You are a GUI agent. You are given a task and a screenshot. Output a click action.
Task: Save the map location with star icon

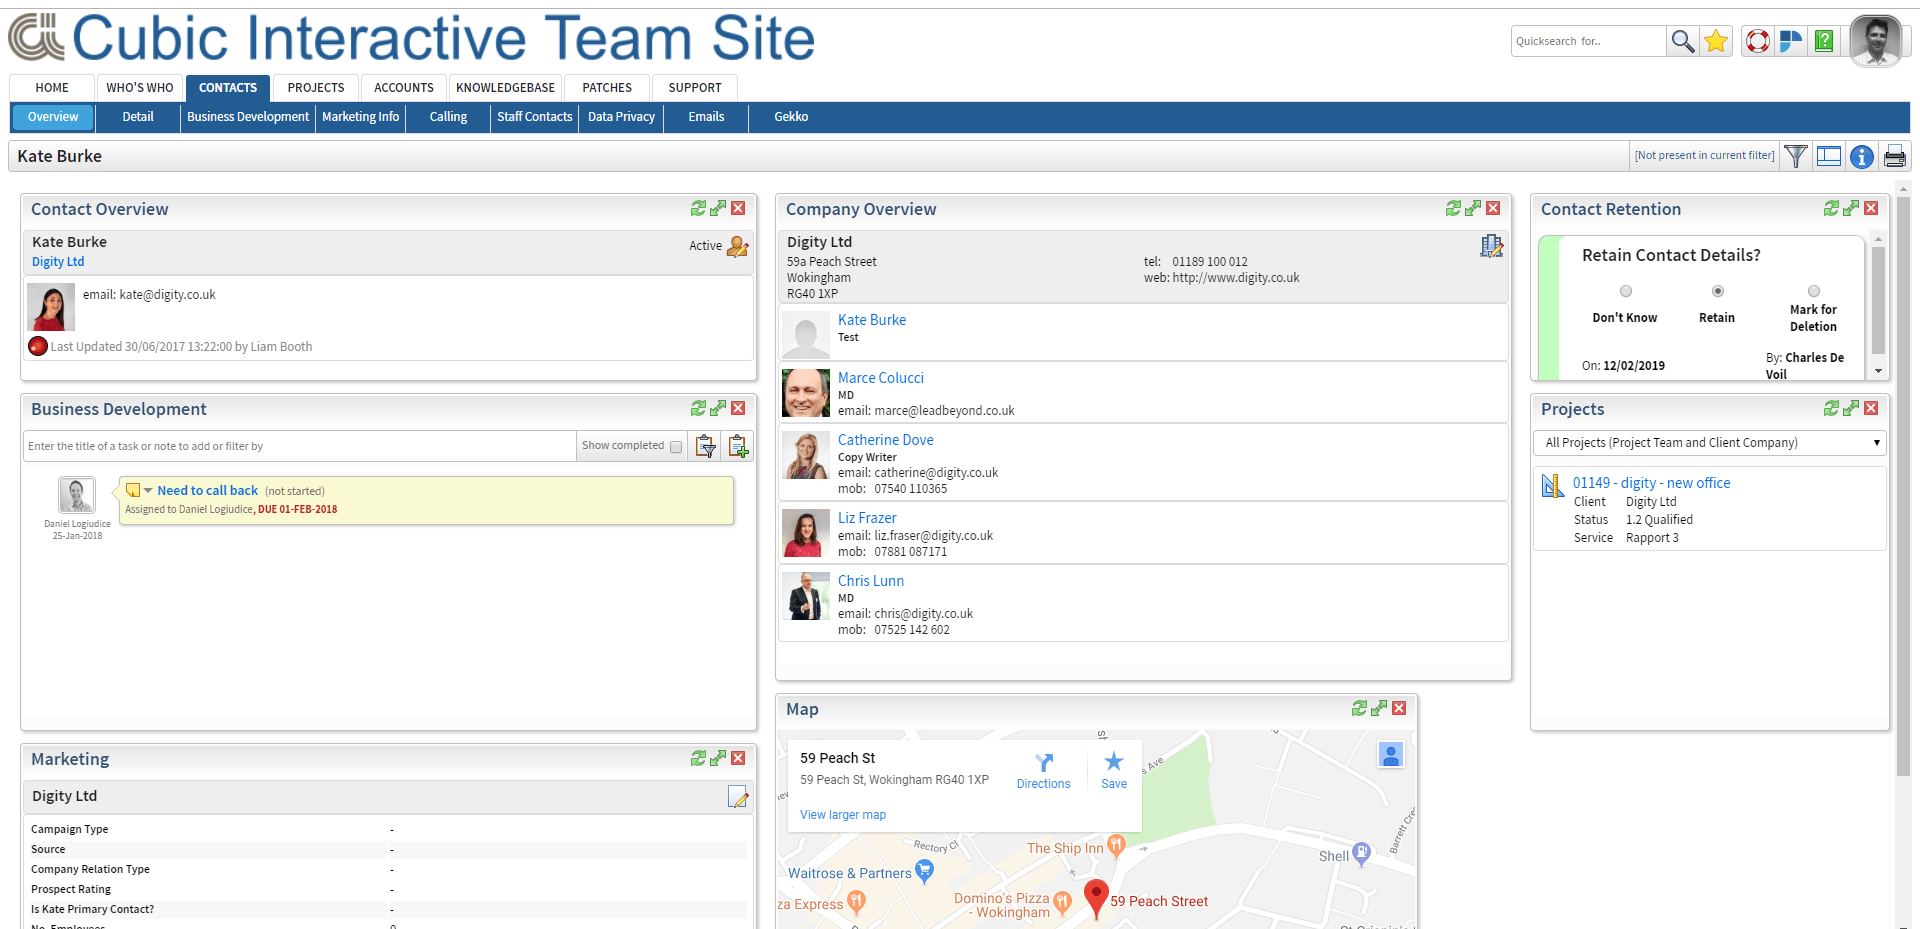point(1114,762)
